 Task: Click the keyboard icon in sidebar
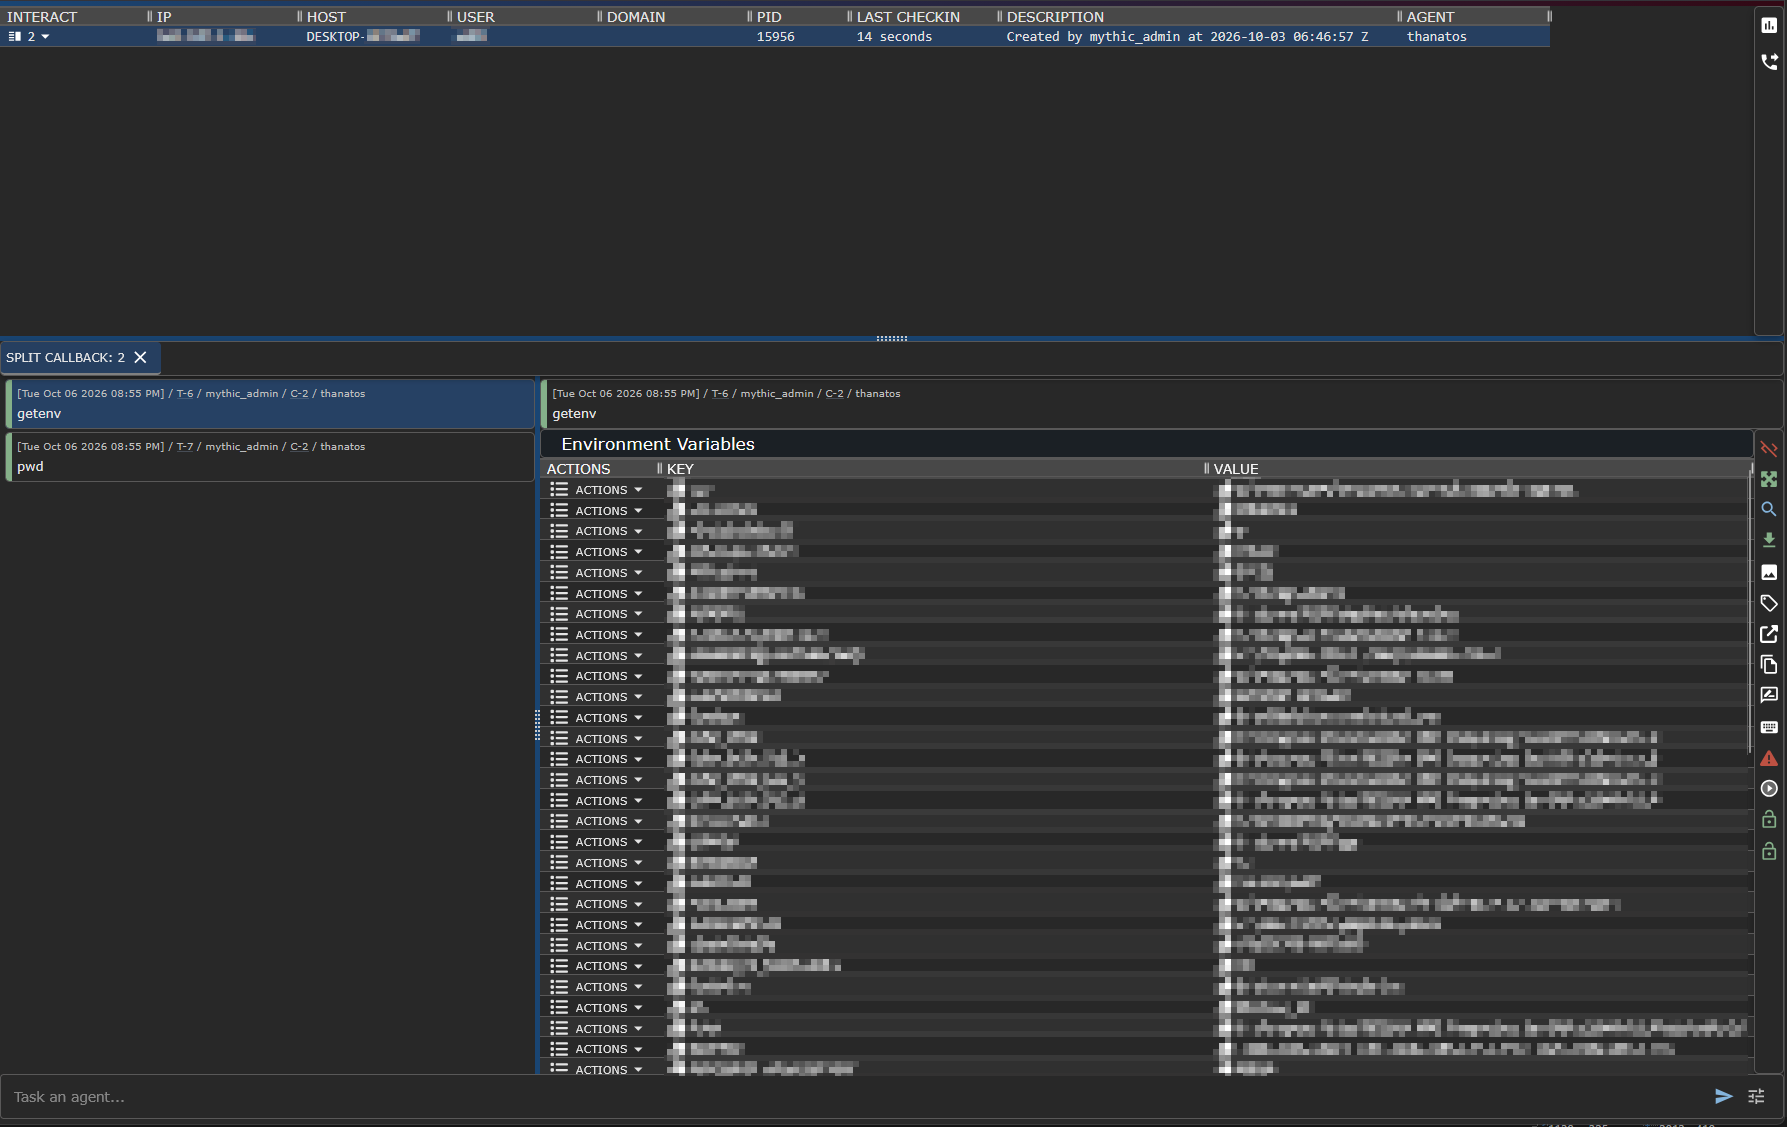point(1769,727)
